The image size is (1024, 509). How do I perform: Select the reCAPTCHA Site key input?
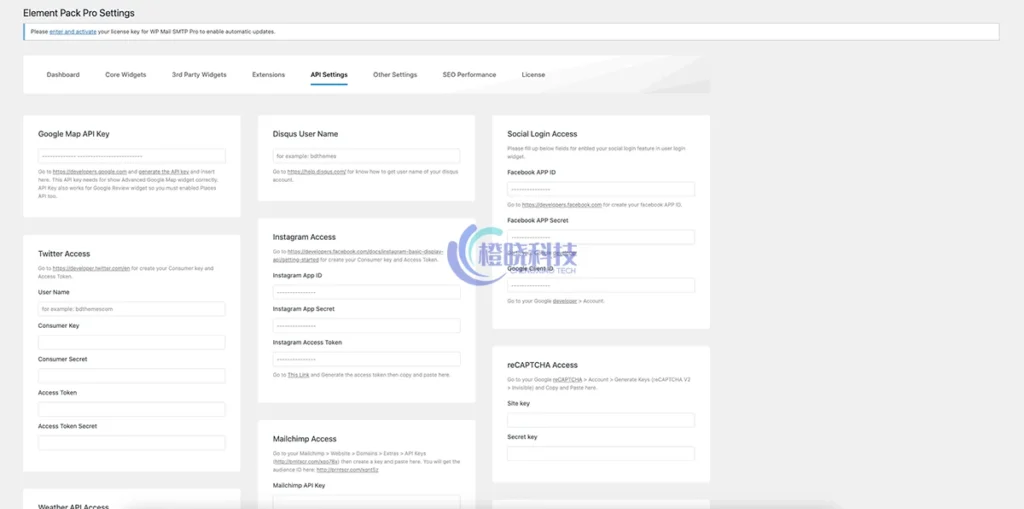[x=600, y=420]
